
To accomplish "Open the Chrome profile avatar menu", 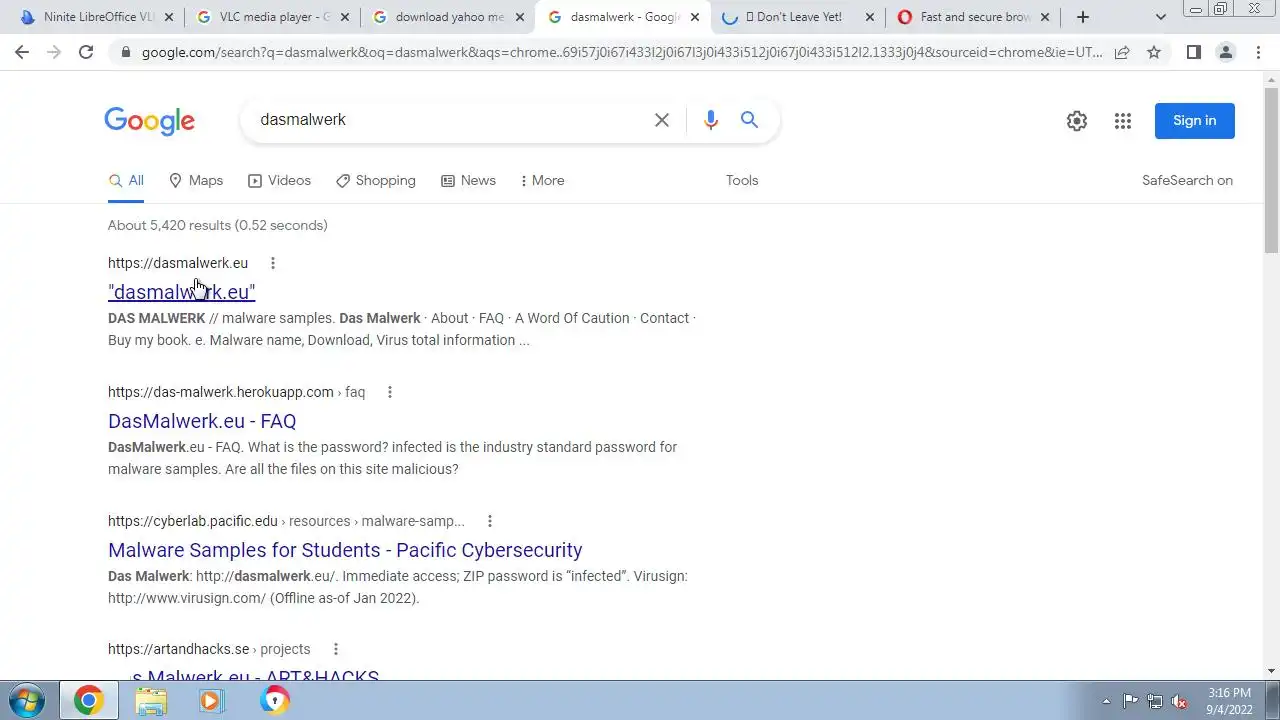I will click(1225, 52).
